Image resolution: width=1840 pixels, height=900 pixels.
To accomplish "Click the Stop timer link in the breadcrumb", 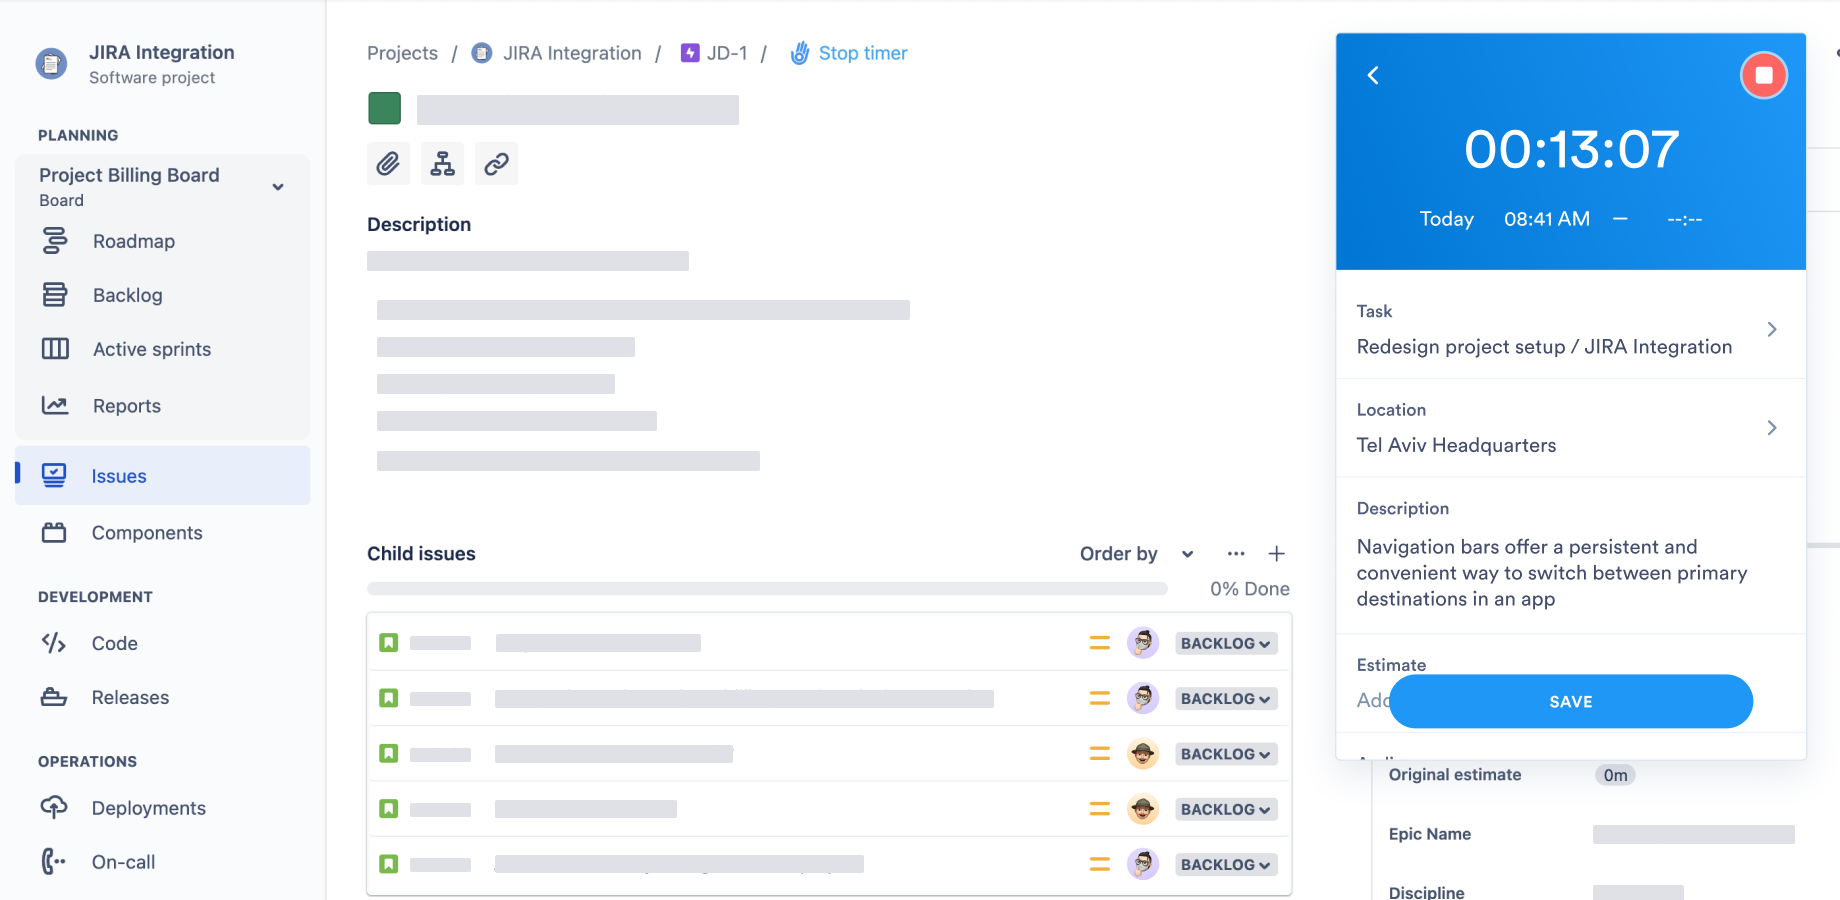I will pos(862,52).
